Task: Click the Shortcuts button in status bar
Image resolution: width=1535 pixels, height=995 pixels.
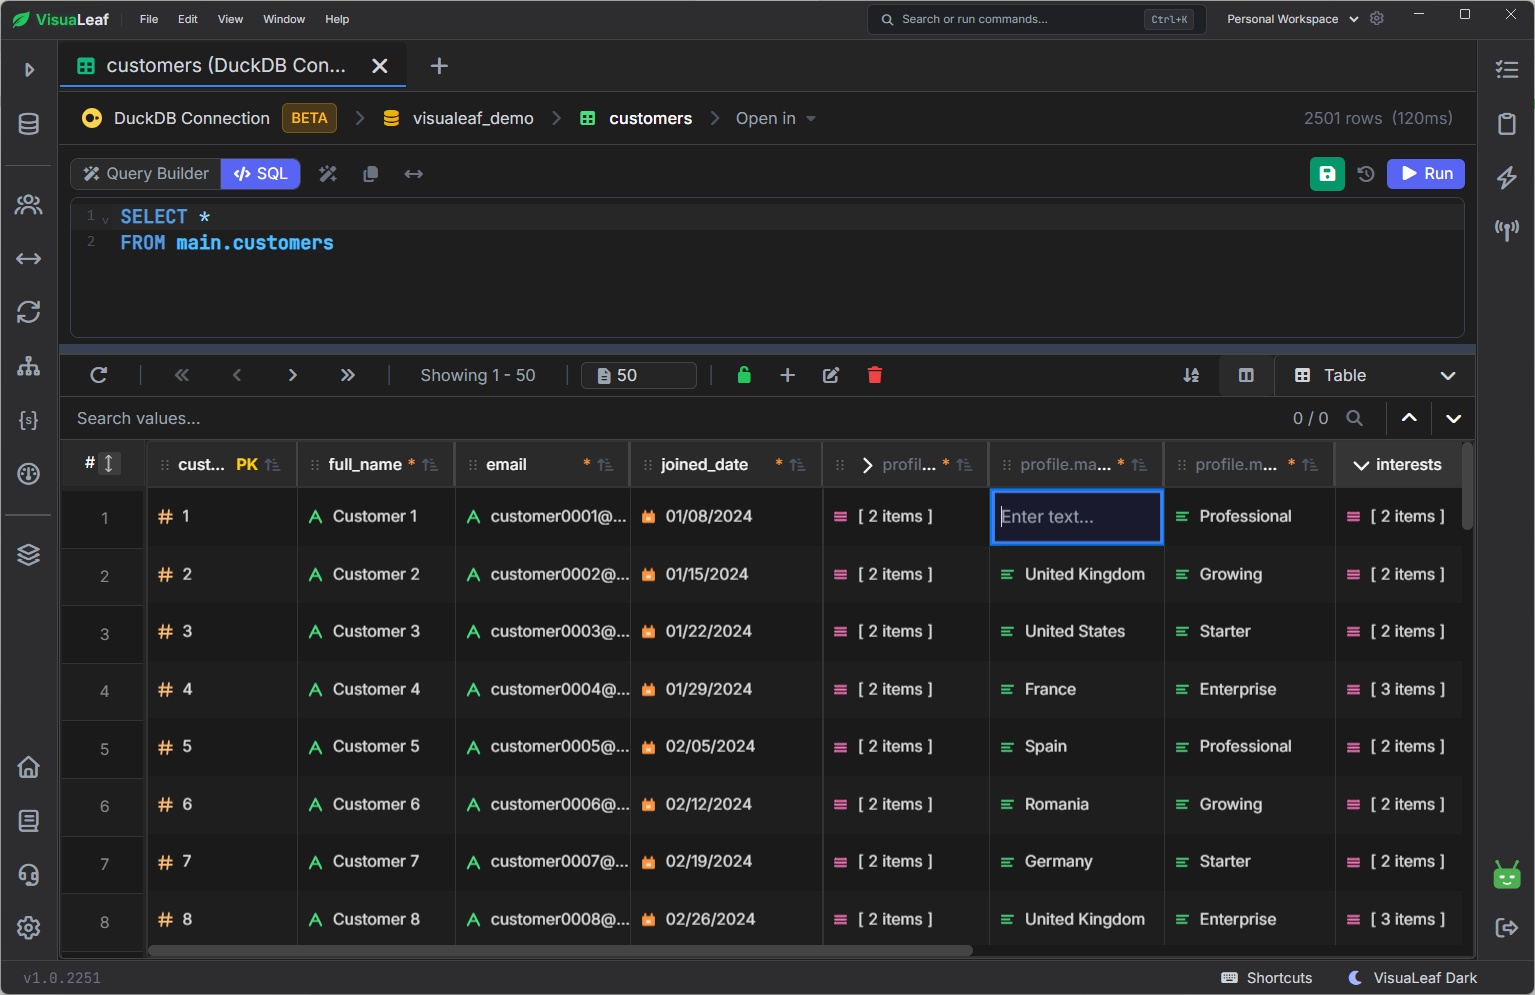Action: [1267, 978]
